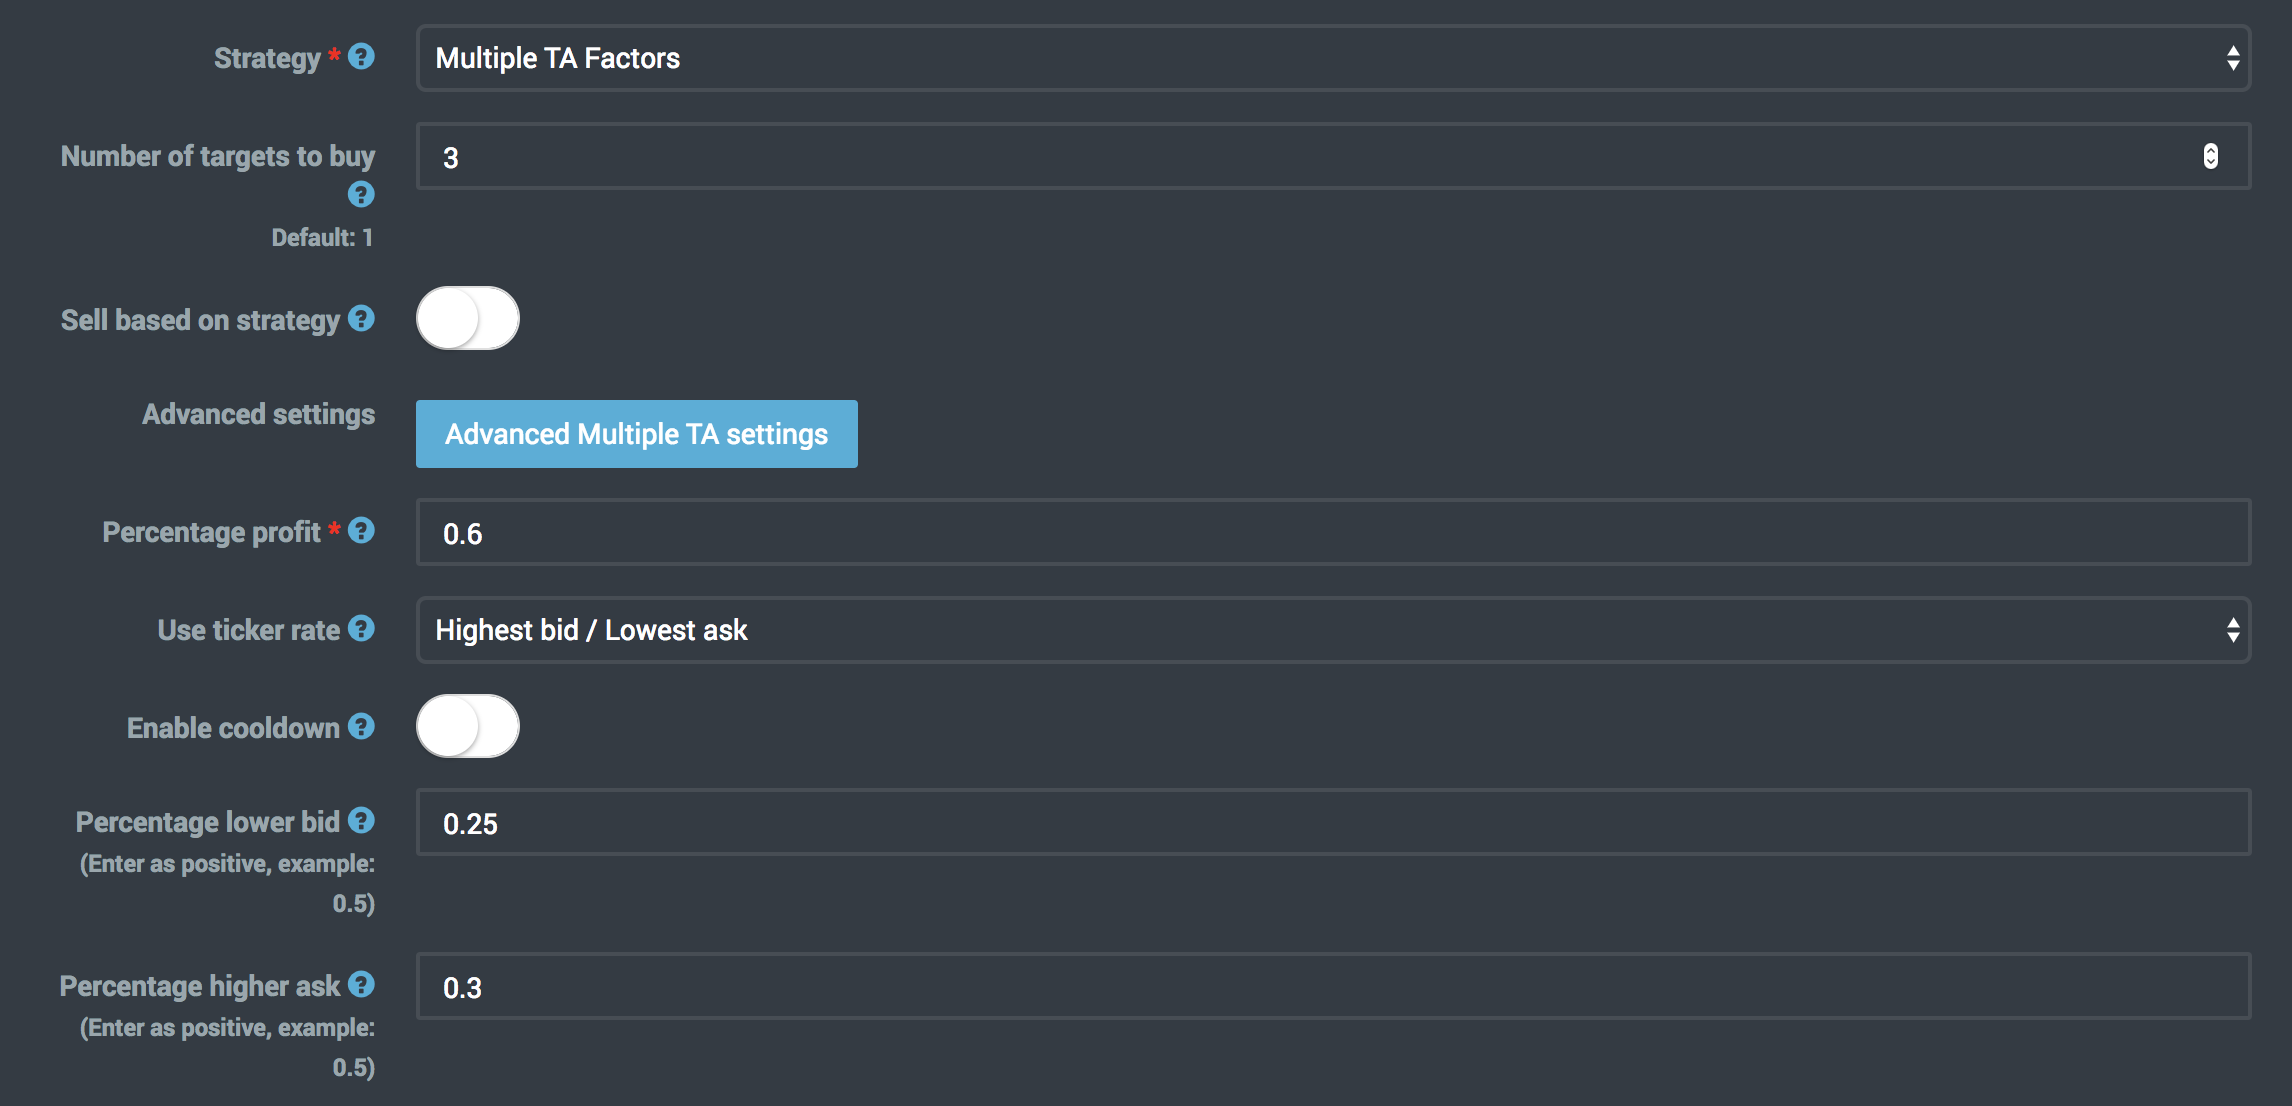Click the Percentage profit input field

(x=1332, y=533)
